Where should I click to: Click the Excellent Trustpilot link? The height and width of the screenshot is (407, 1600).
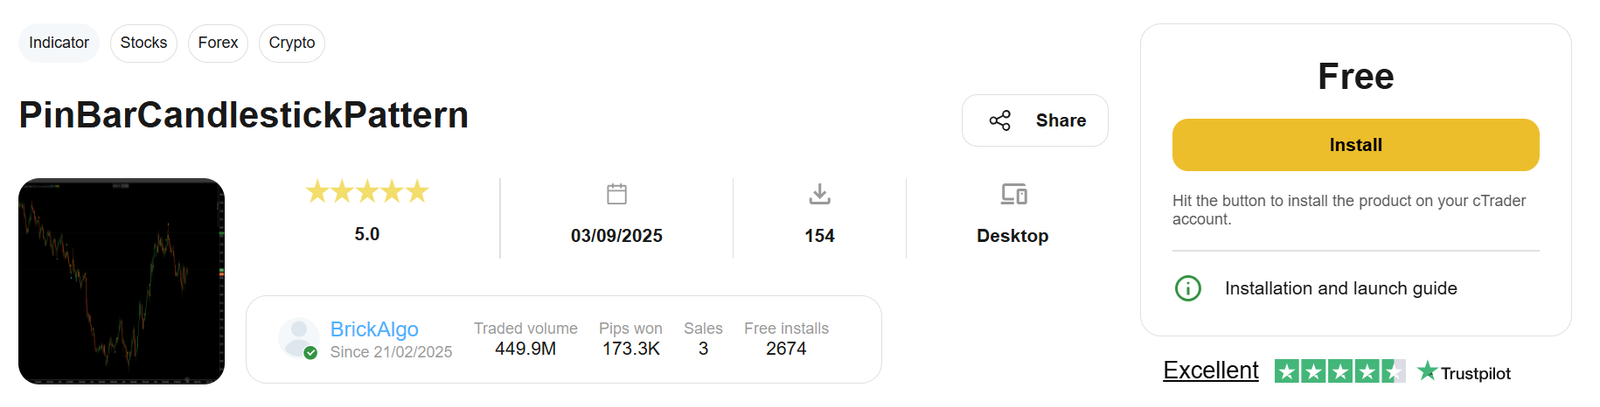click(x=1210, y=371)
